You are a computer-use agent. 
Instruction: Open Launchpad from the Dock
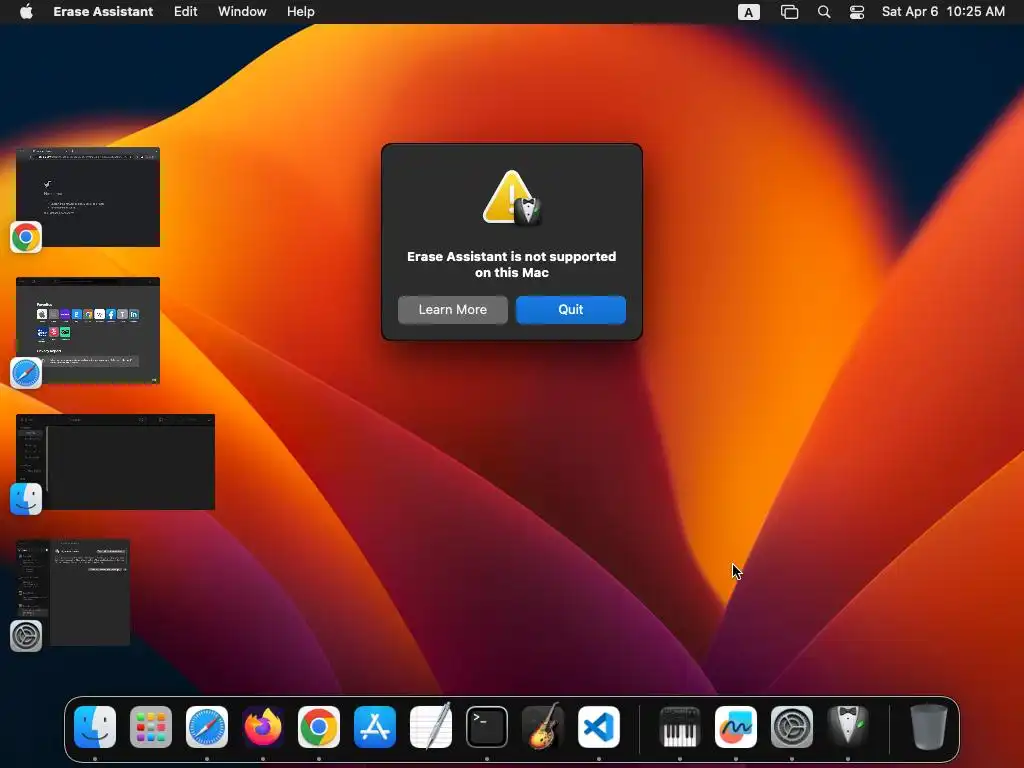(151, 727)
